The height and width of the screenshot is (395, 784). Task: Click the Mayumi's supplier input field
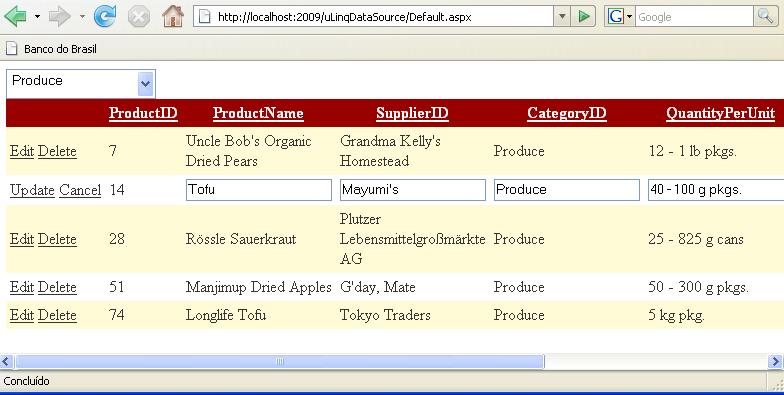coord(412,190)
